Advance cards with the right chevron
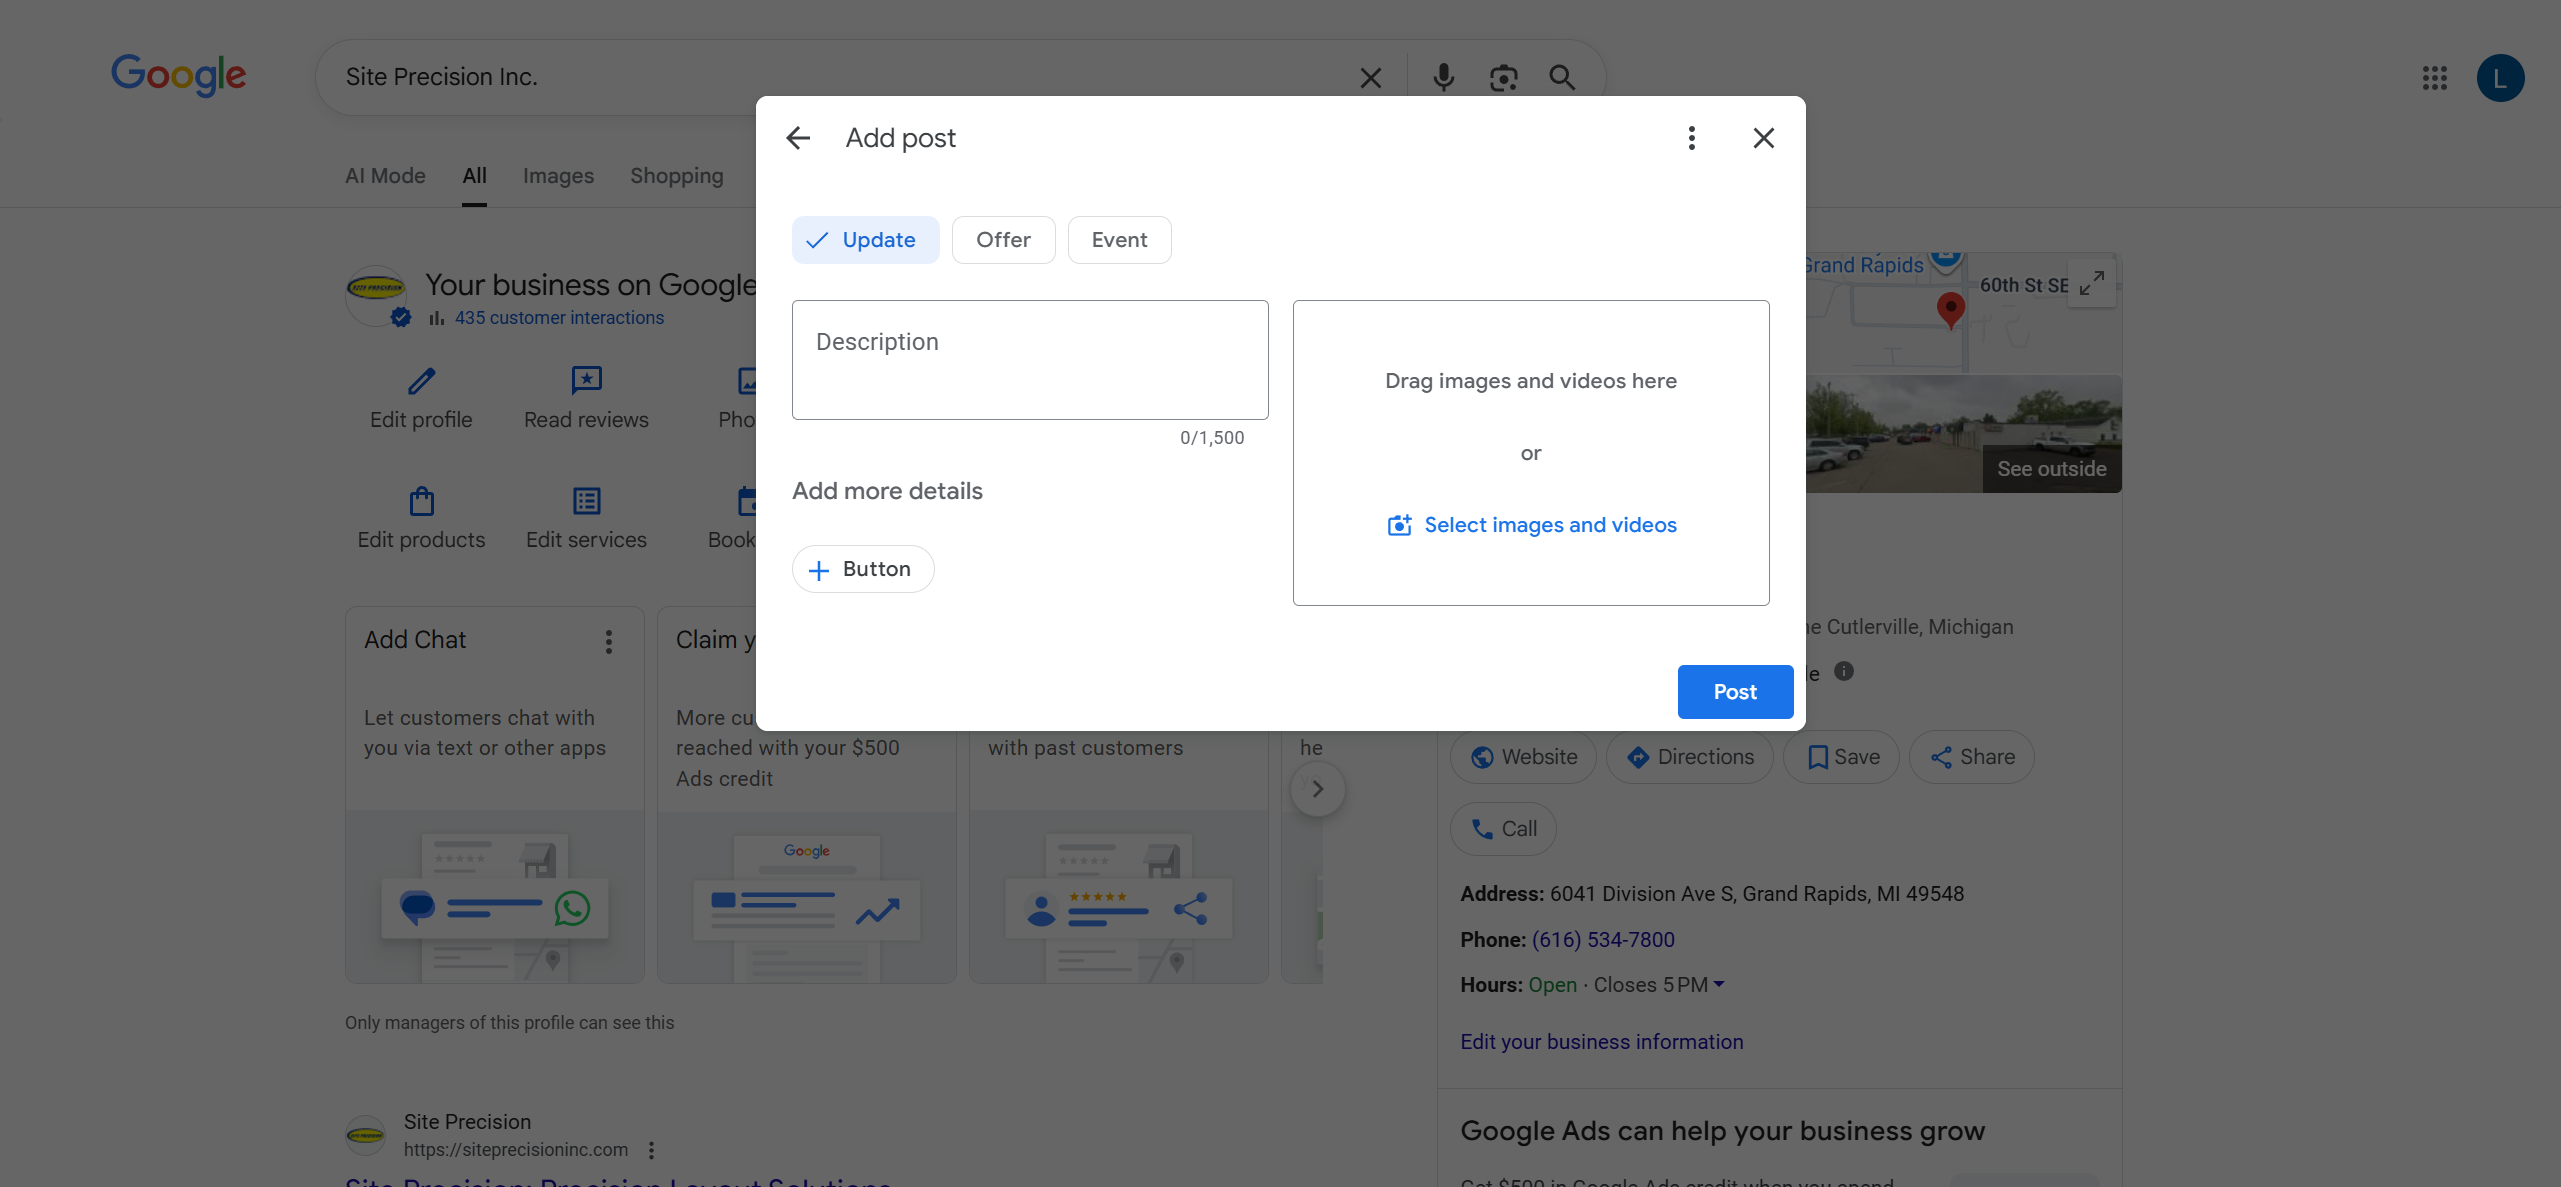This screenshot has height=1187, width=2561. 1317,789
